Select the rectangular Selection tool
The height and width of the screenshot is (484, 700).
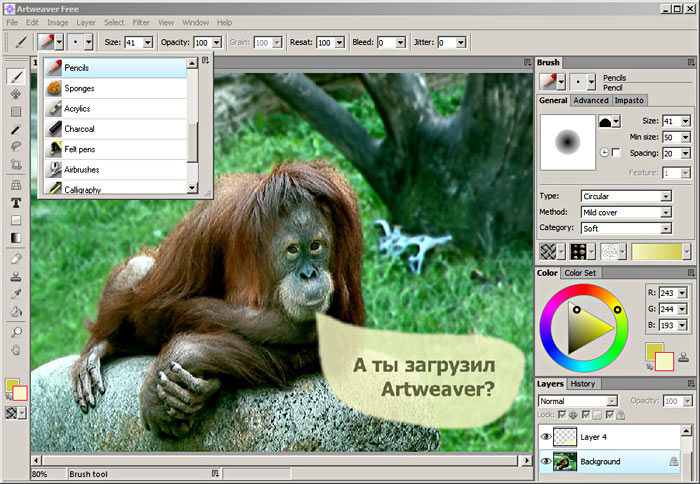point(16,112)
